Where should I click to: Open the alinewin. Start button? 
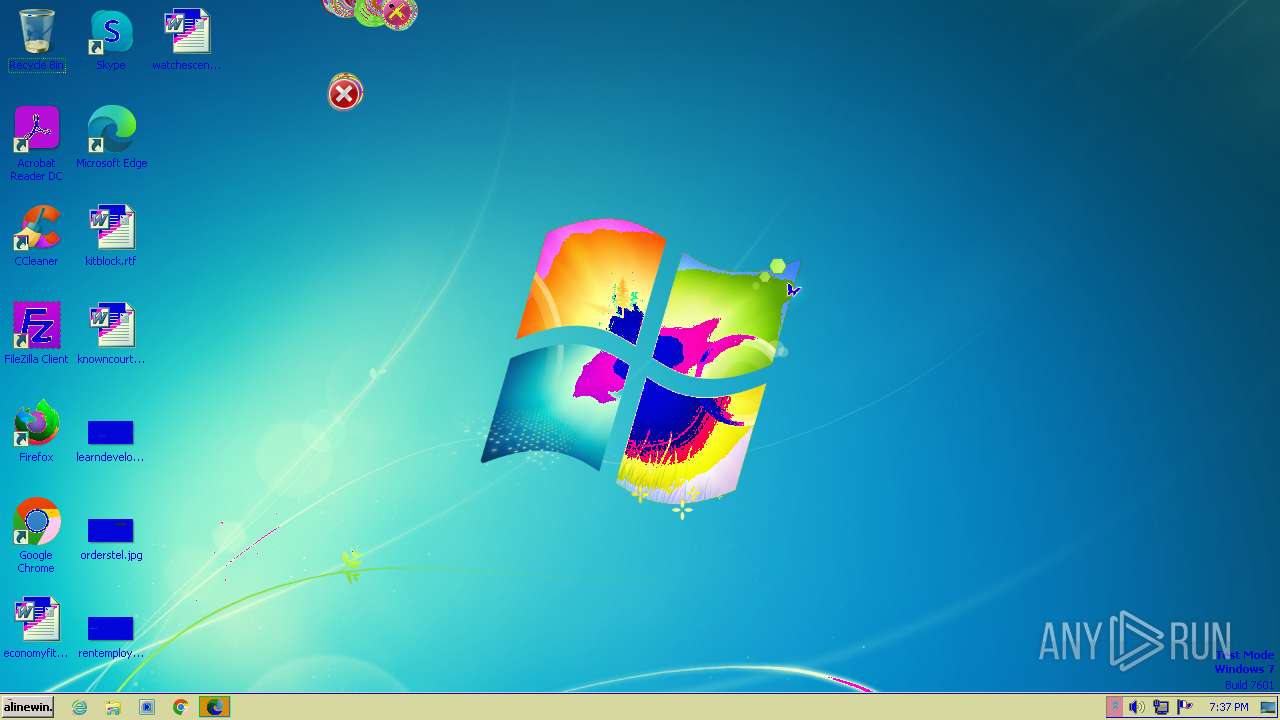pyautogui.click(x=28, y=707)
